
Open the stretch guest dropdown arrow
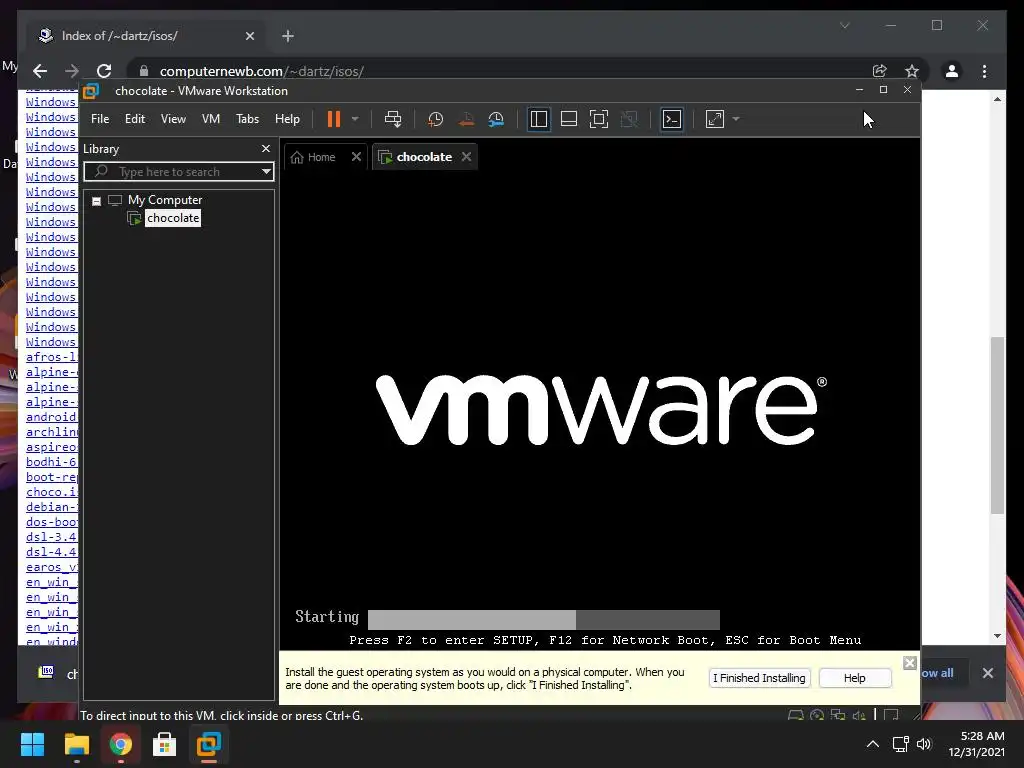736,119
